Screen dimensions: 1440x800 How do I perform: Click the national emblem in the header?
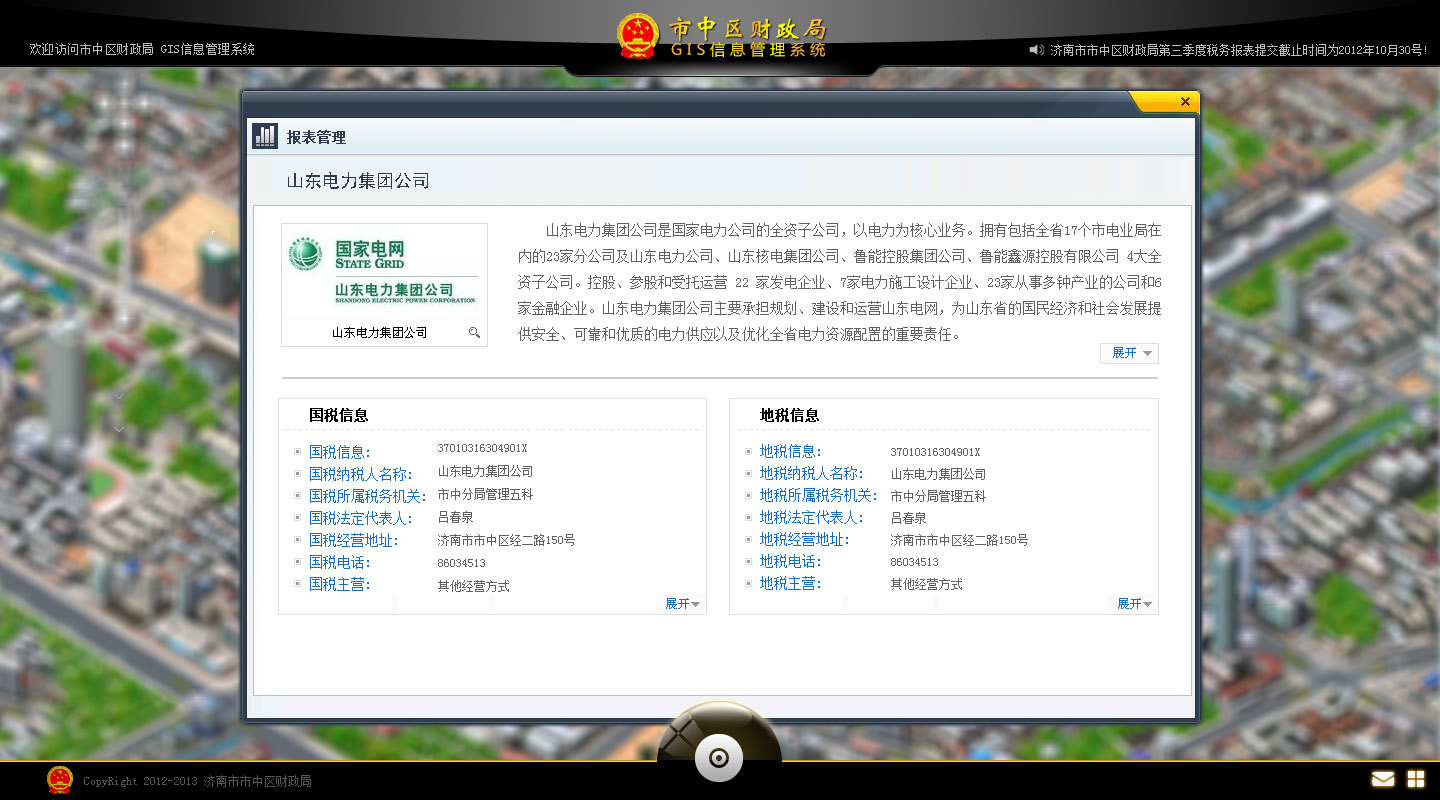click(x=638, y=37)
